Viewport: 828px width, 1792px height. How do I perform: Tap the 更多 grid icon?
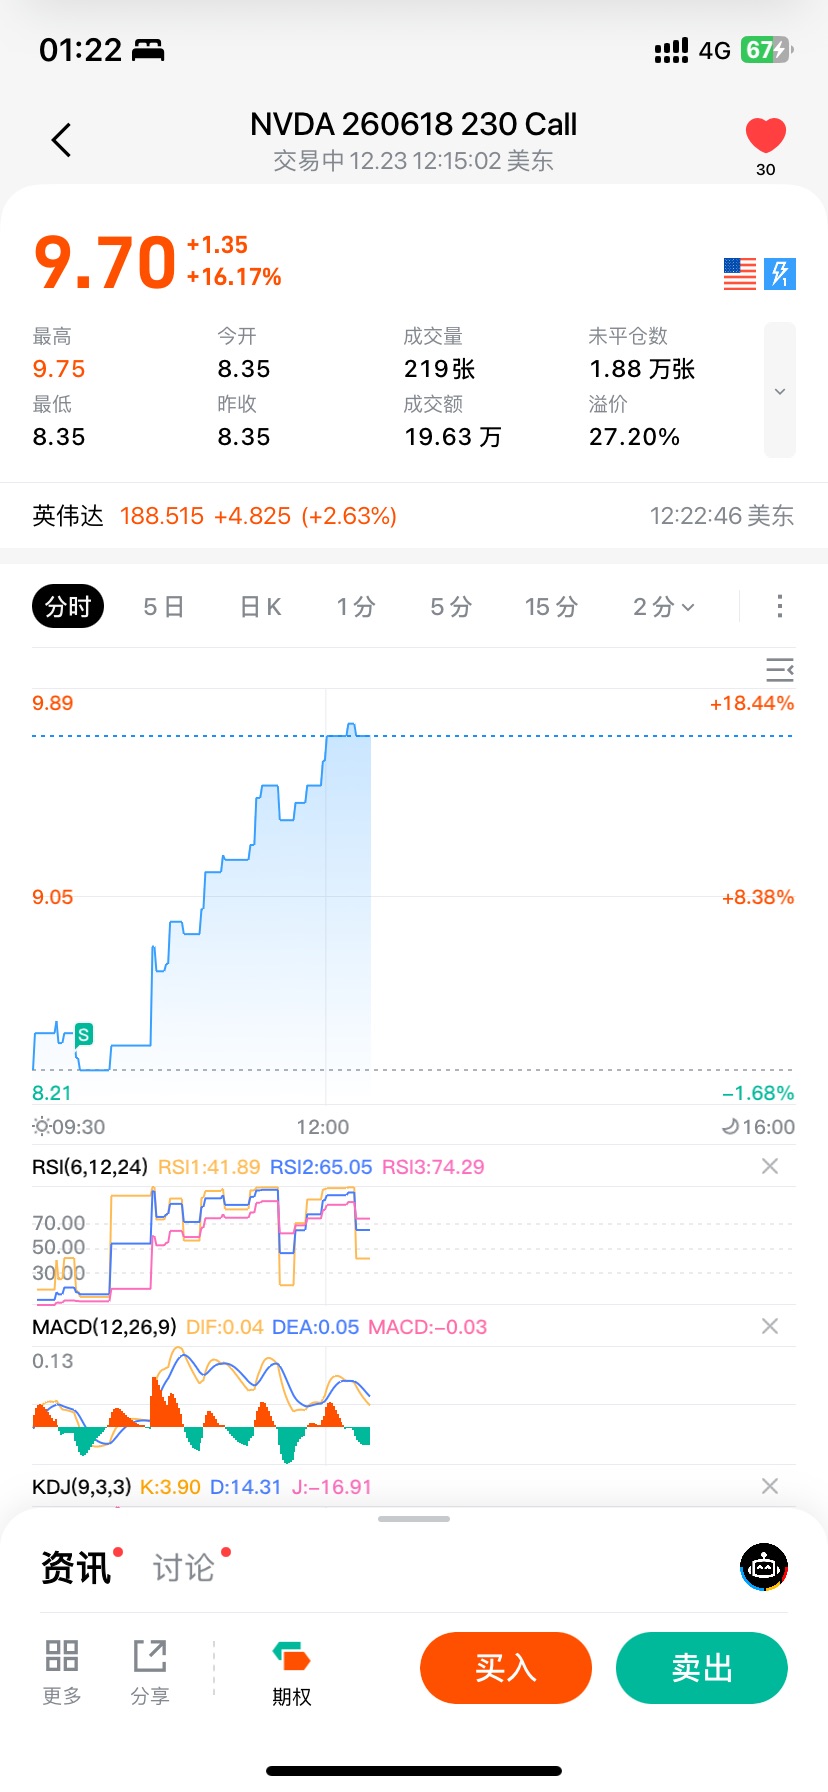[x=62, y=1671]
